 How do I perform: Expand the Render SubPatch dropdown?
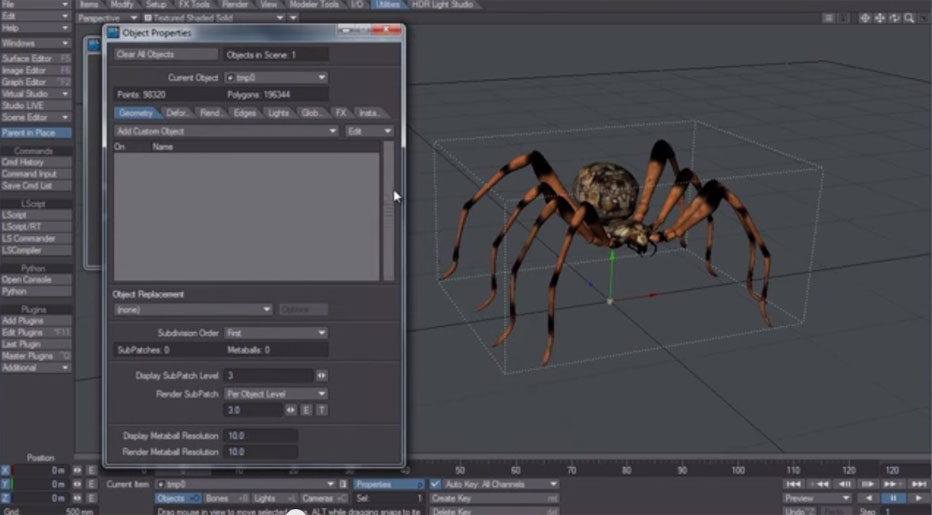pos(275,394)
